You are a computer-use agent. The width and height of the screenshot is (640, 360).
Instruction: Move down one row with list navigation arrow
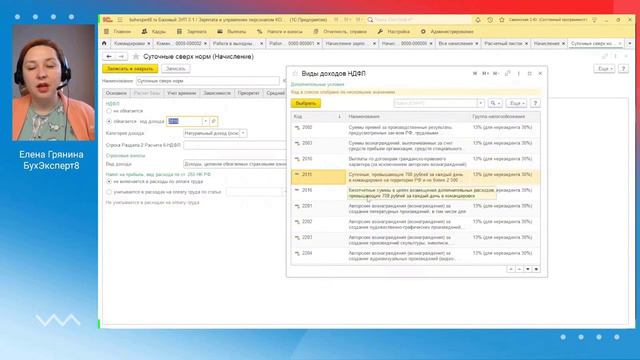tap(528, 269)
